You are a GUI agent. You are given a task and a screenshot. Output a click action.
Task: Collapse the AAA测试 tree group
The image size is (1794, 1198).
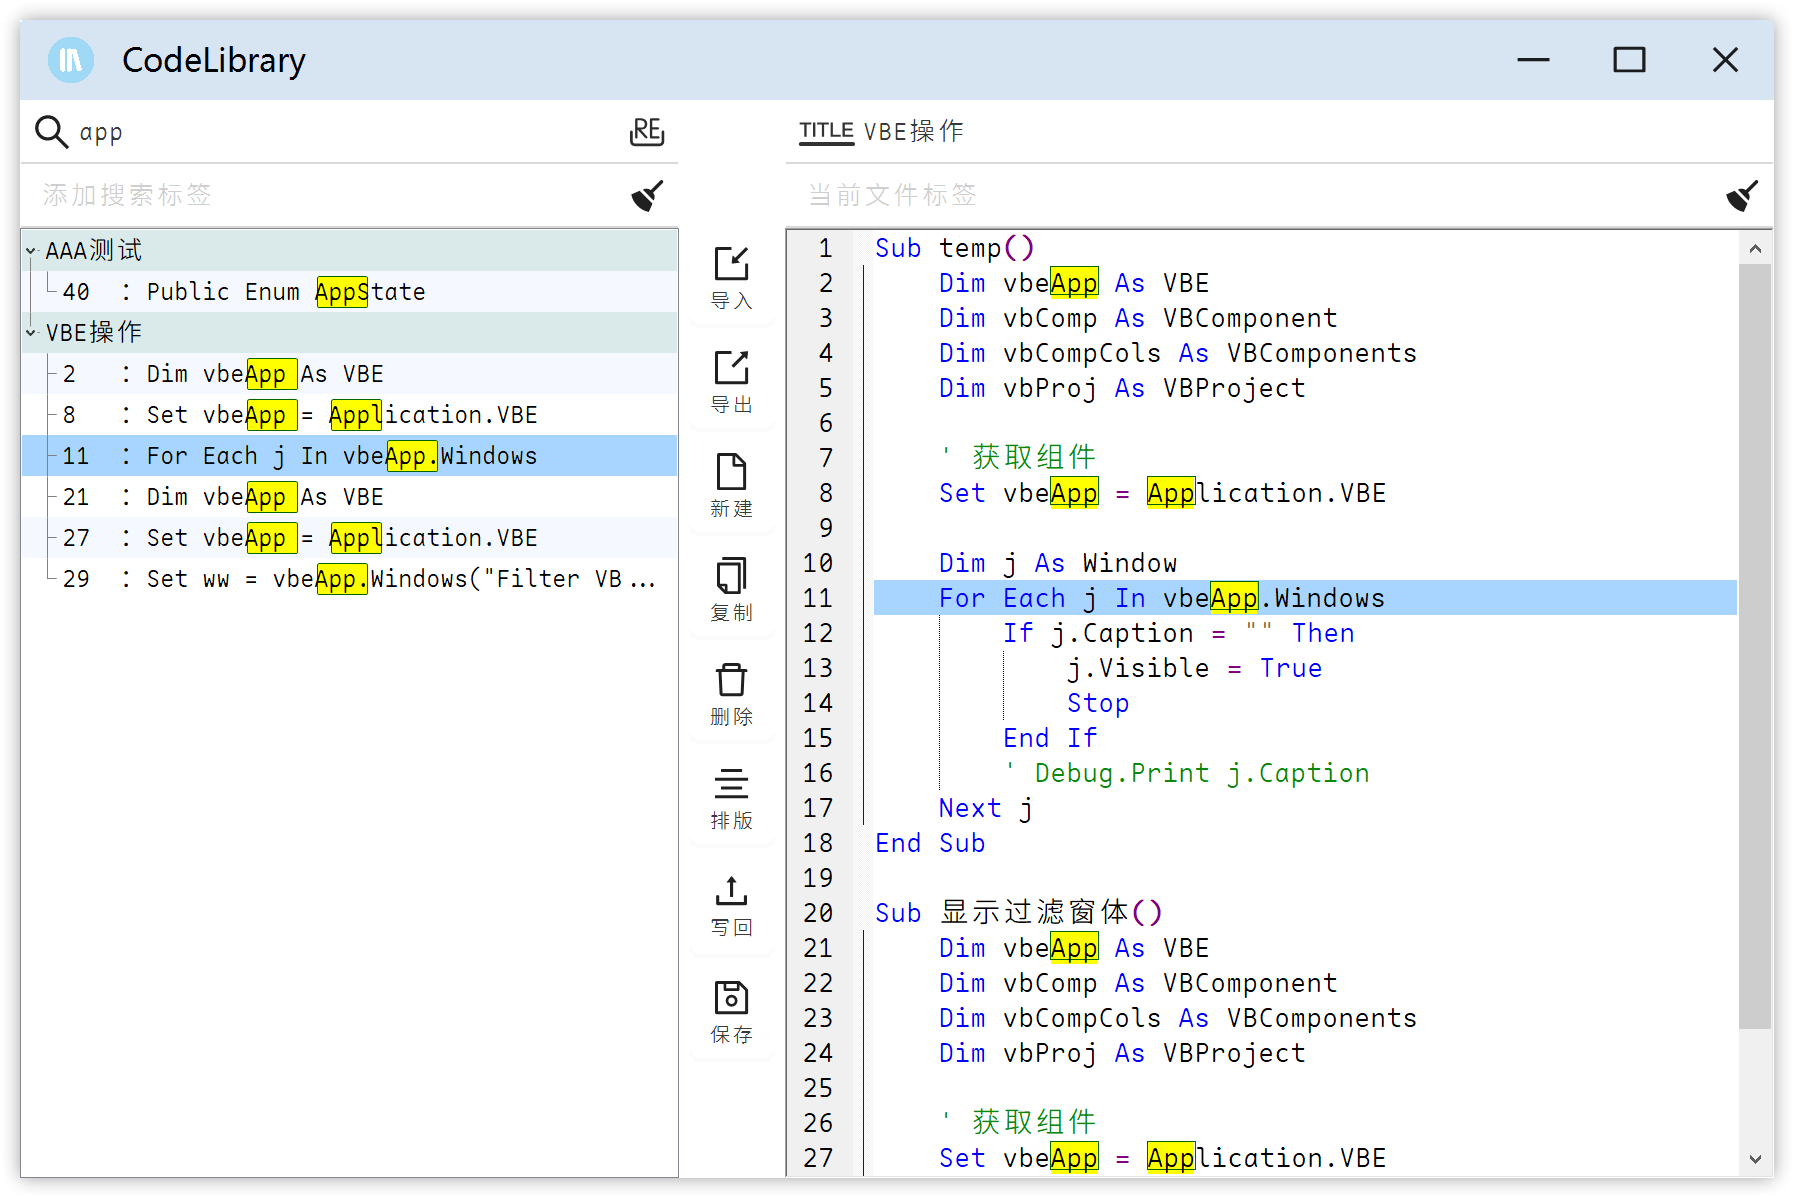coord(31,251)
